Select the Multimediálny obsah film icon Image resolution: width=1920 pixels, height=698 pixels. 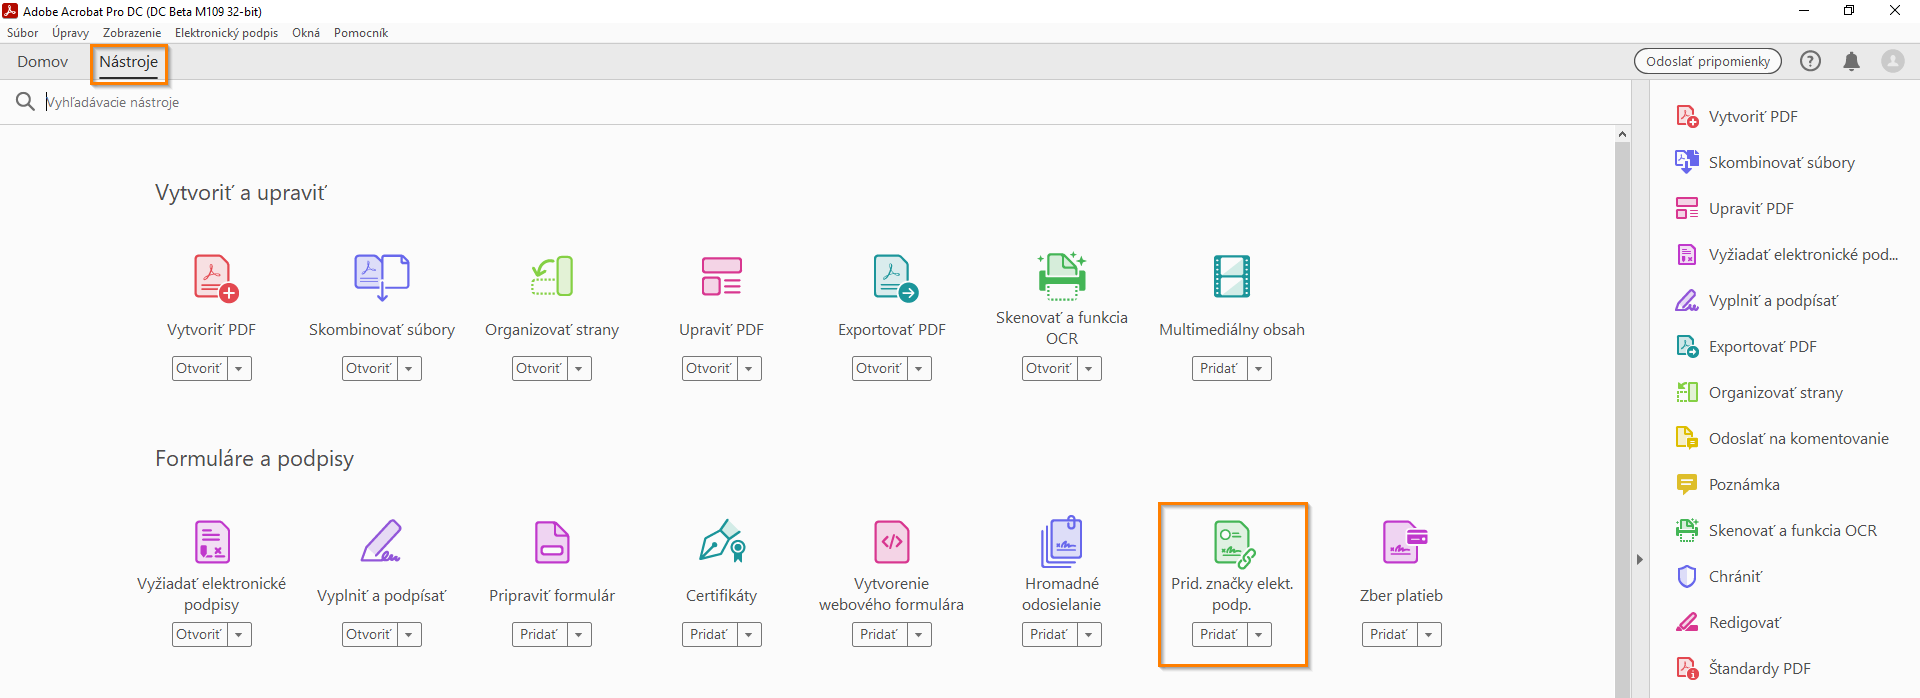[1232, 277]
